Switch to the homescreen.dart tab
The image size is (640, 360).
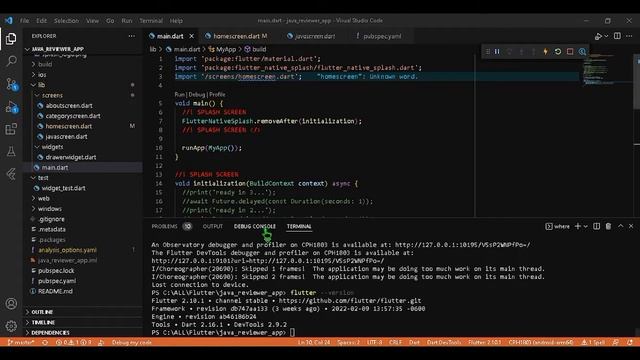coord(236,36)
